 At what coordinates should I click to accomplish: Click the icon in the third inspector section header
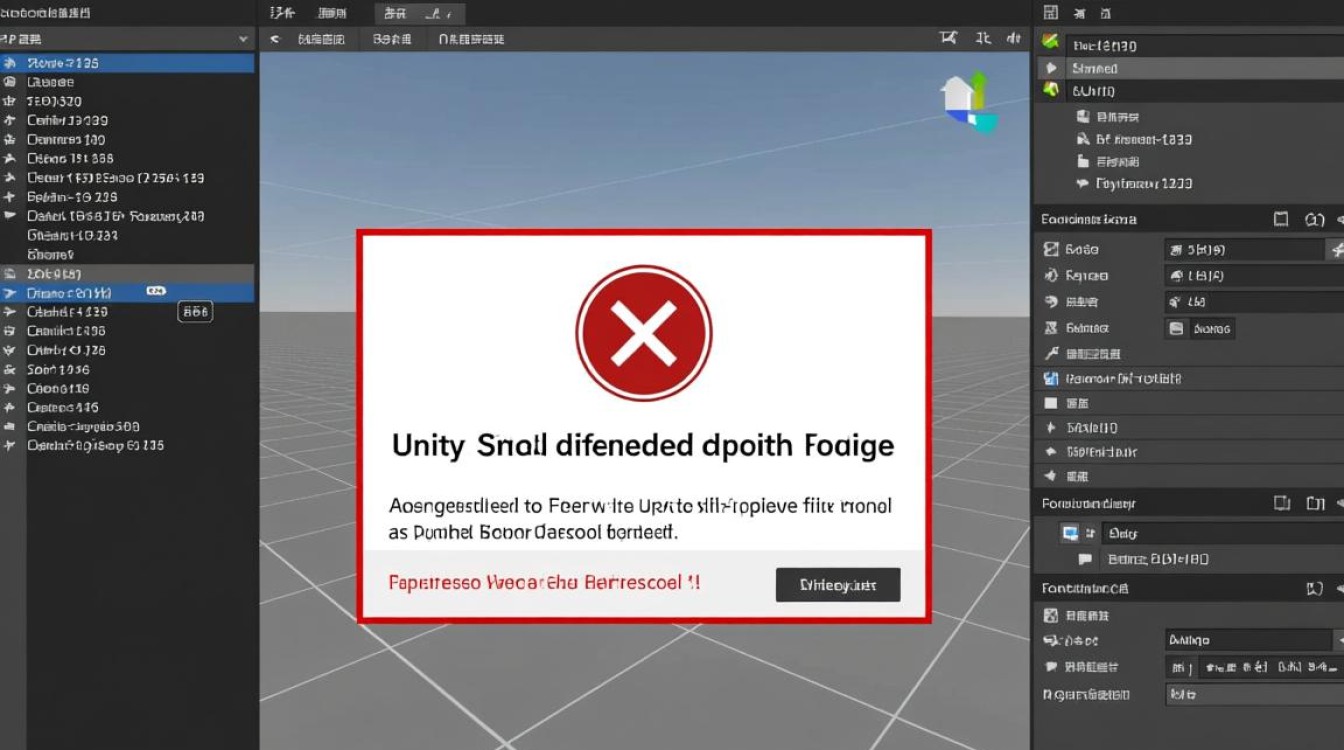[x=1315, y=589]
